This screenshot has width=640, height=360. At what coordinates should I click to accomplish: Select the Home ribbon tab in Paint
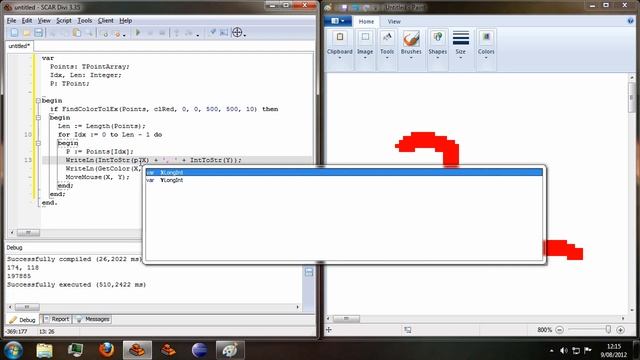[x=366, y=21]
